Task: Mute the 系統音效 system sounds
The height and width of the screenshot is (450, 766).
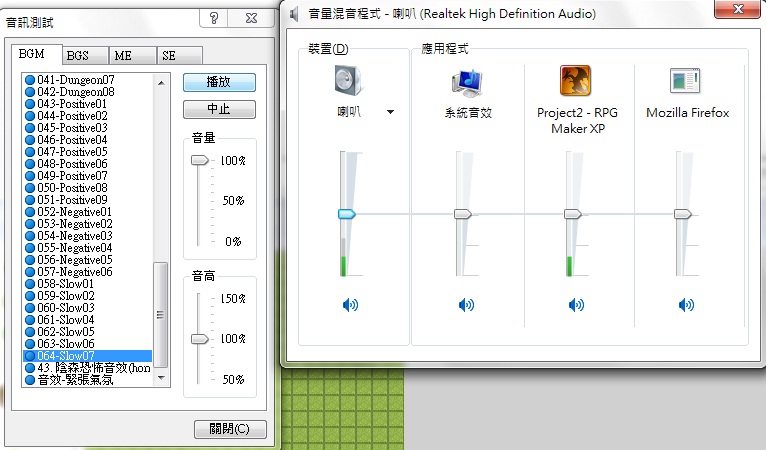Action: tap(466, 305)
